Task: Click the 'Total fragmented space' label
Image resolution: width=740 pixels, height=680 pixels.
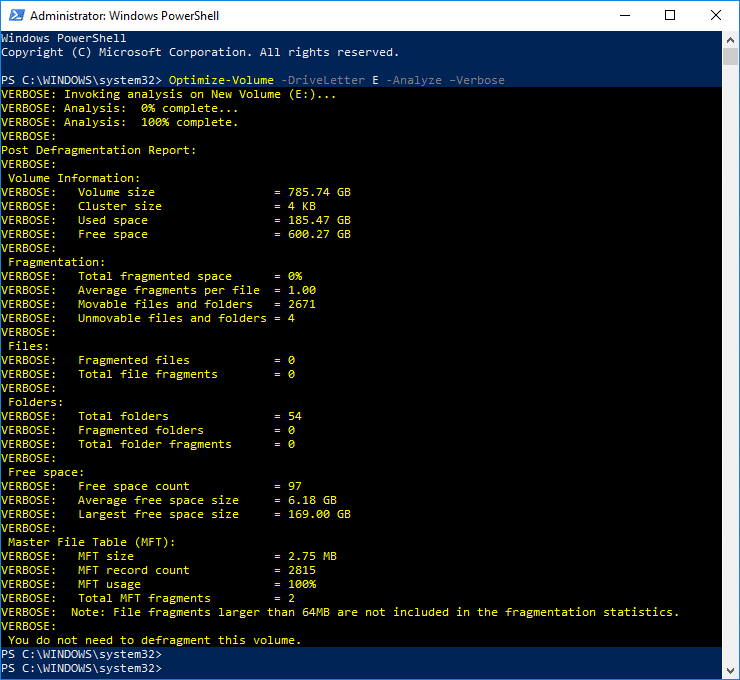Action: [155, 276]
